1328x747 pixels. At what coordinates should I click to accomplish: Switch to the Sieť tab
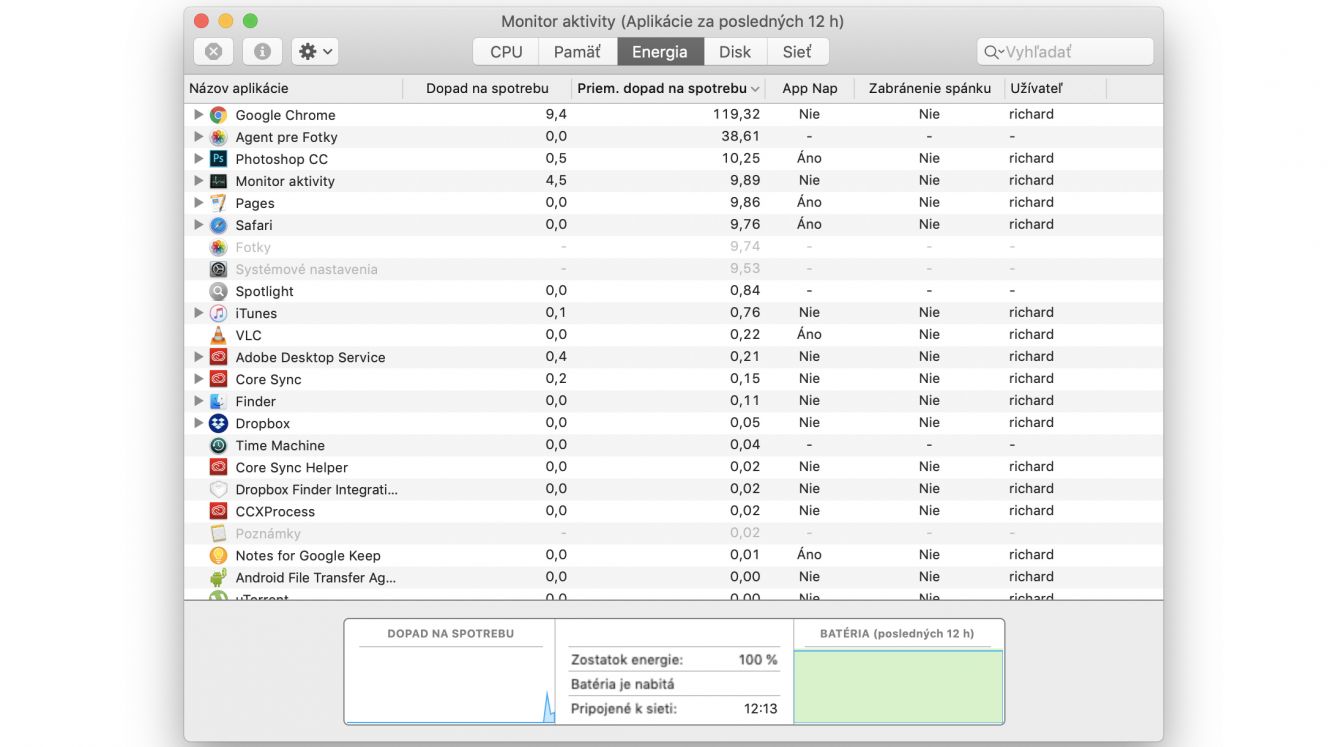point(797,52)
